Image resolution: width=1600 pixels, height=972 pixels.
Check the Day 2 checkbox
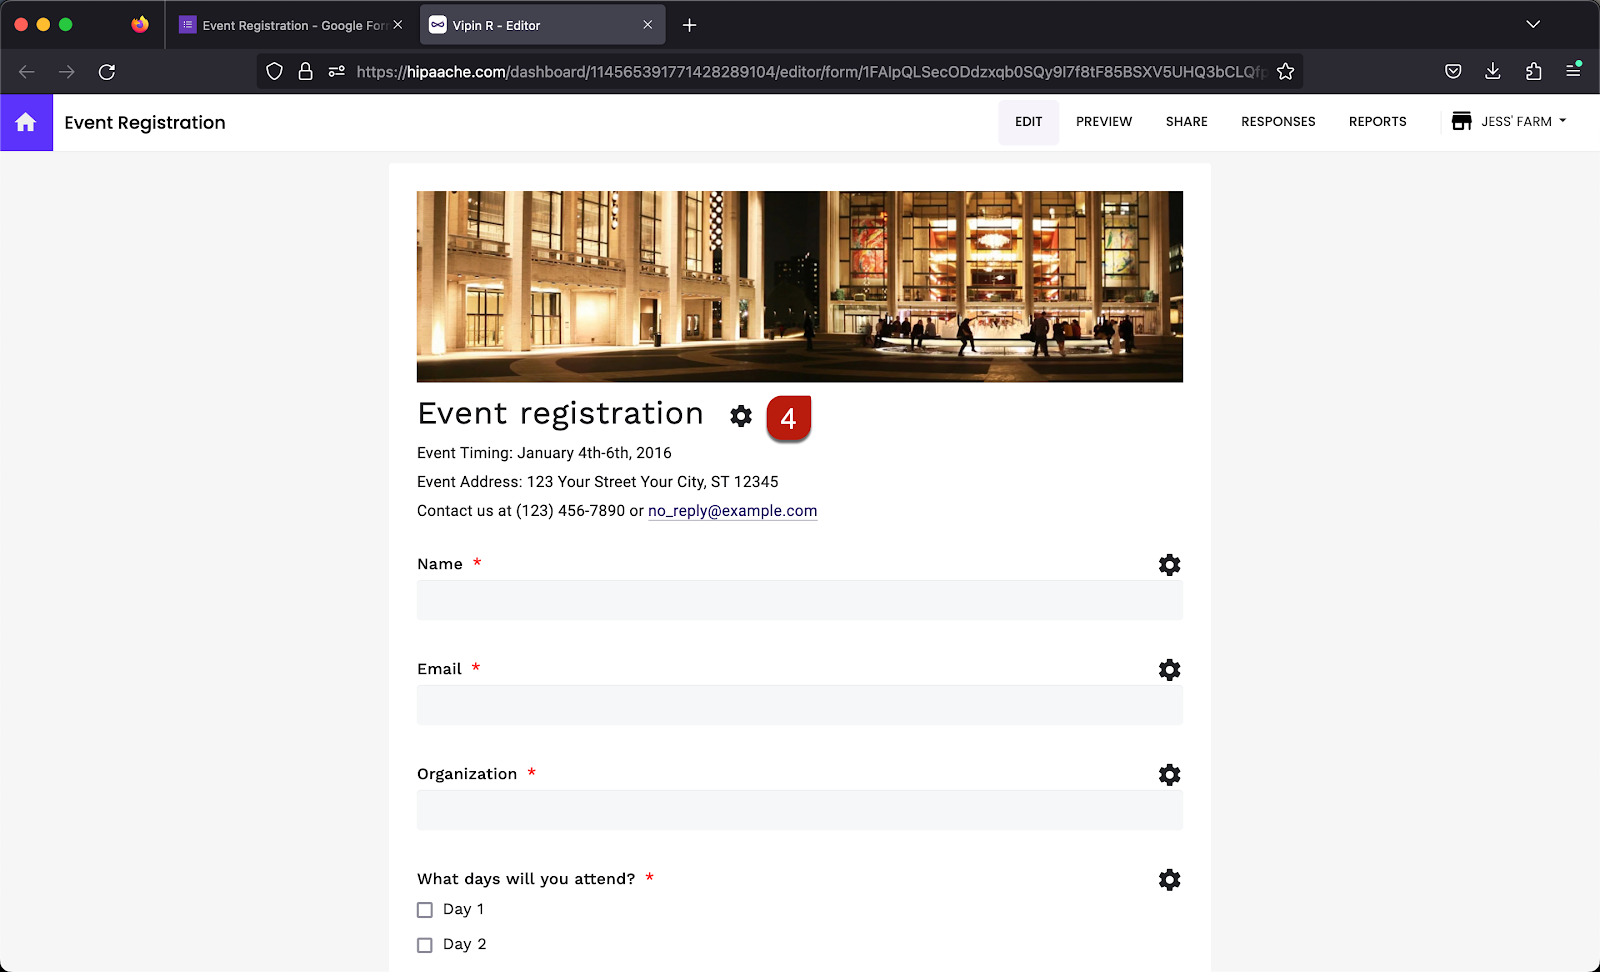coord(424,944)
